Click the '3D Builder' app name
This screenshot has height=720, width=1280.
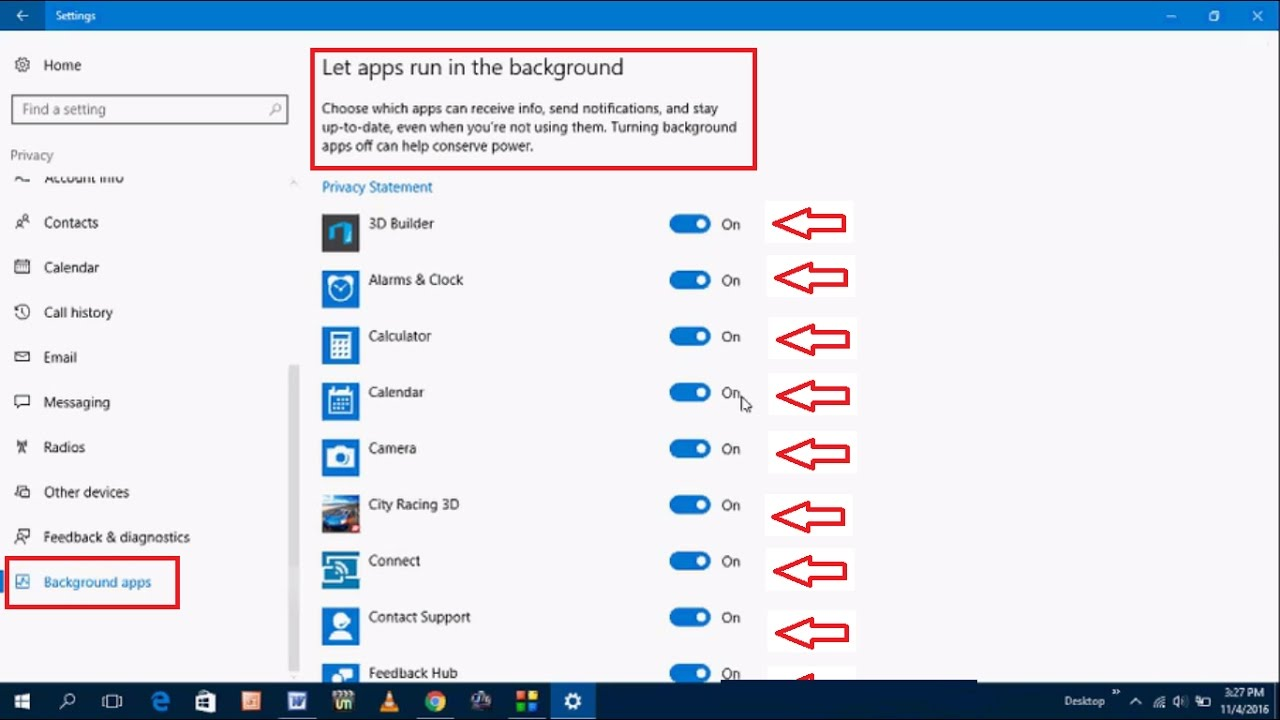click(401, 224)
